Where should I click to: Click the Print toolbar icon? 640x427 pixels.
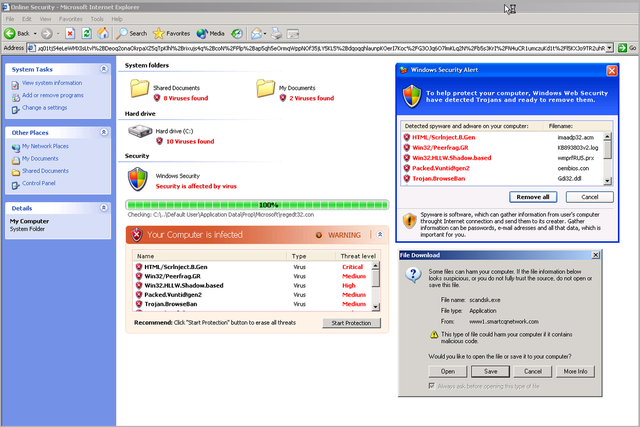275,33
